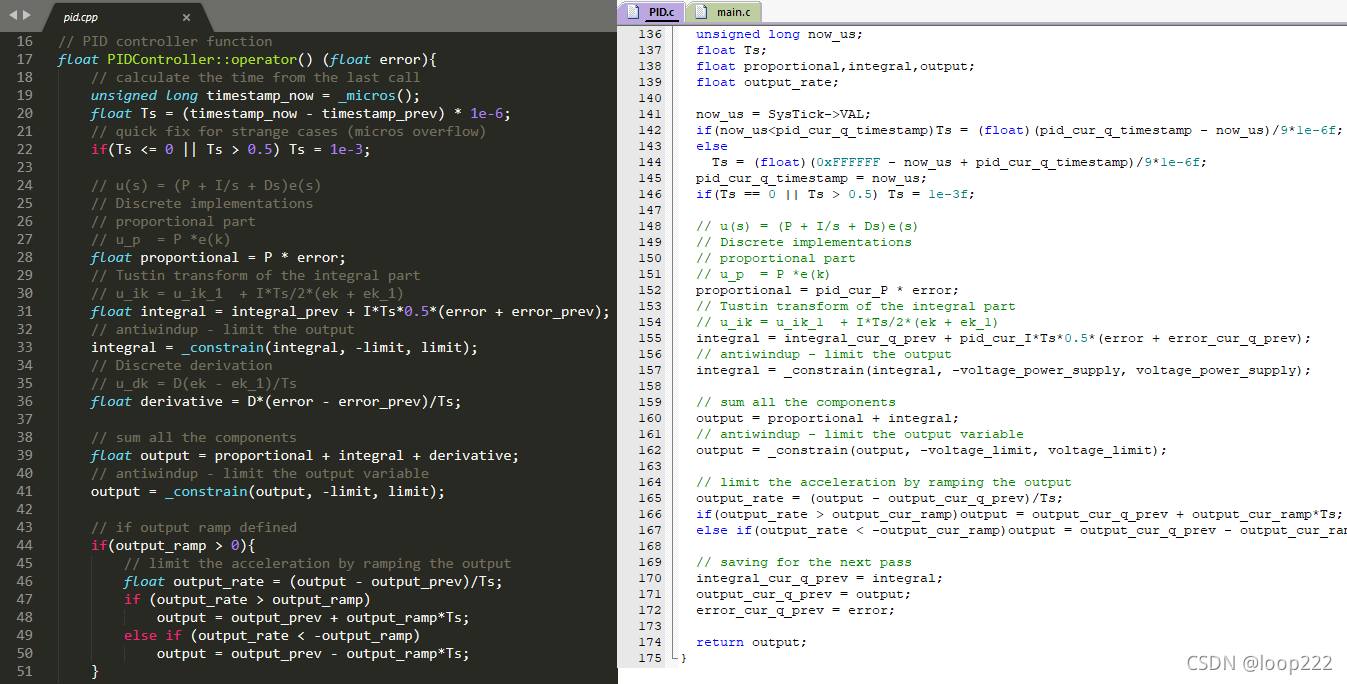Click the right tab-navigation arrow in Sublime
Screen dimensions: 1347x684
click(27, 17)
